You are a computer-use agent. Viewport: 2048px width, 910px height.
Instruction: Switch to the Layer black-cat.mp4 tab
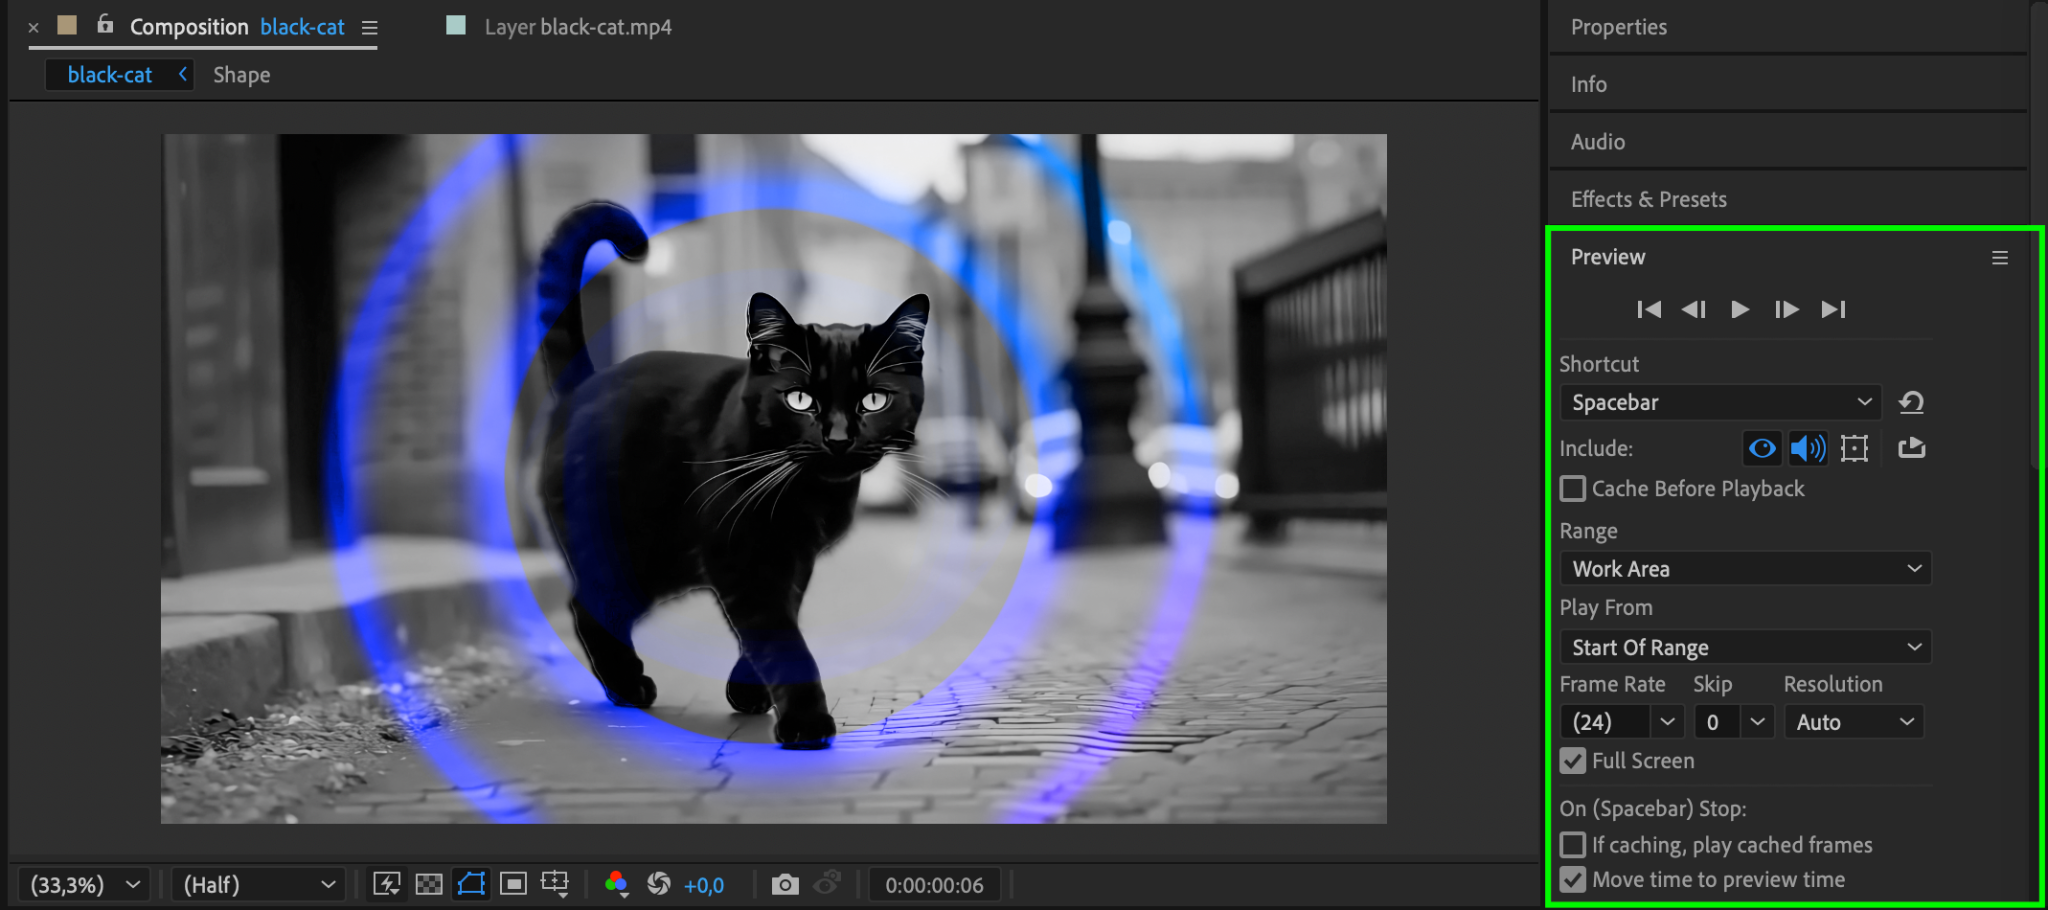tap(578, 27)
